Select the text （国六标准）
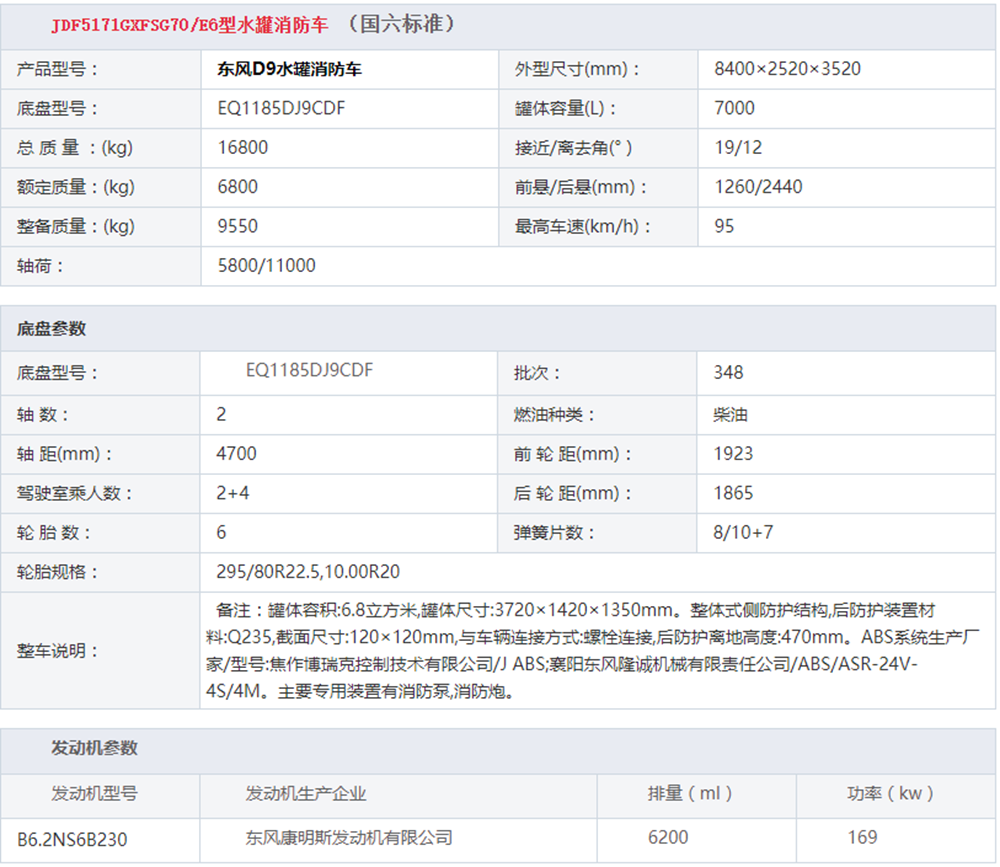Viewport: 1000px width, 867px height. (402, 24)
